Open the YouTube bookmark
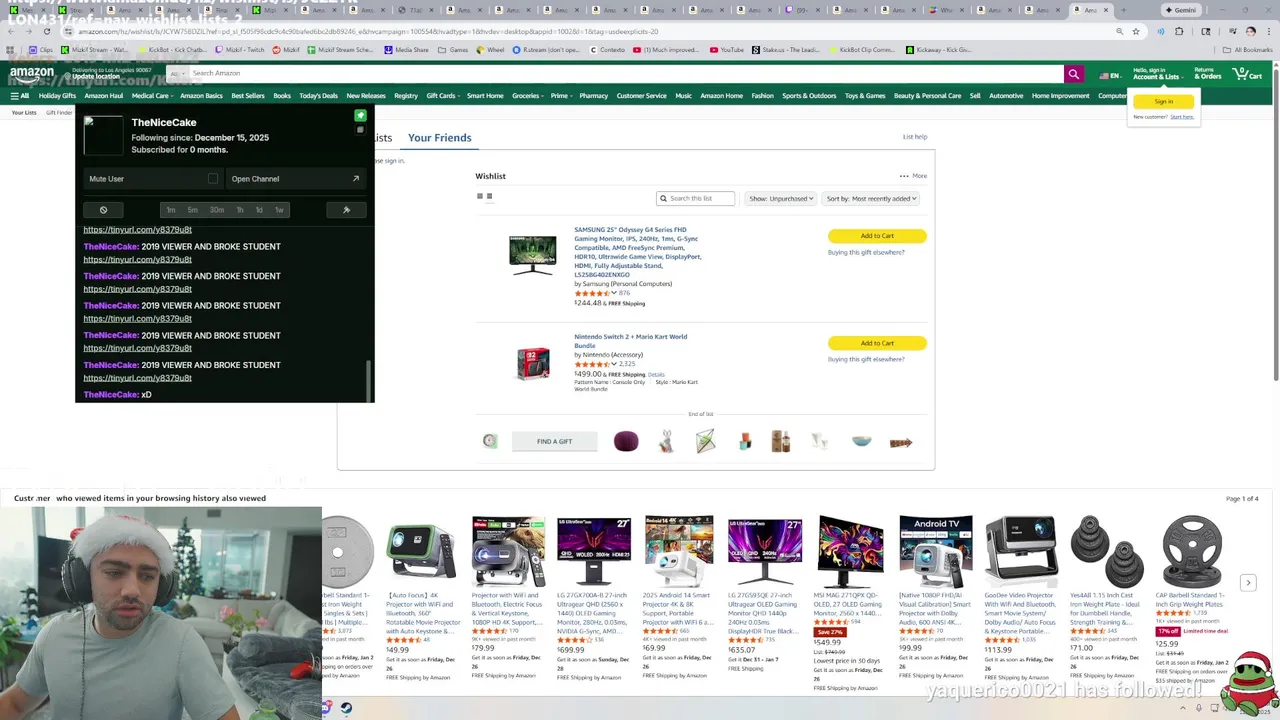Image resolution: width=1280 pixels, height=720 pixels. 727,50
